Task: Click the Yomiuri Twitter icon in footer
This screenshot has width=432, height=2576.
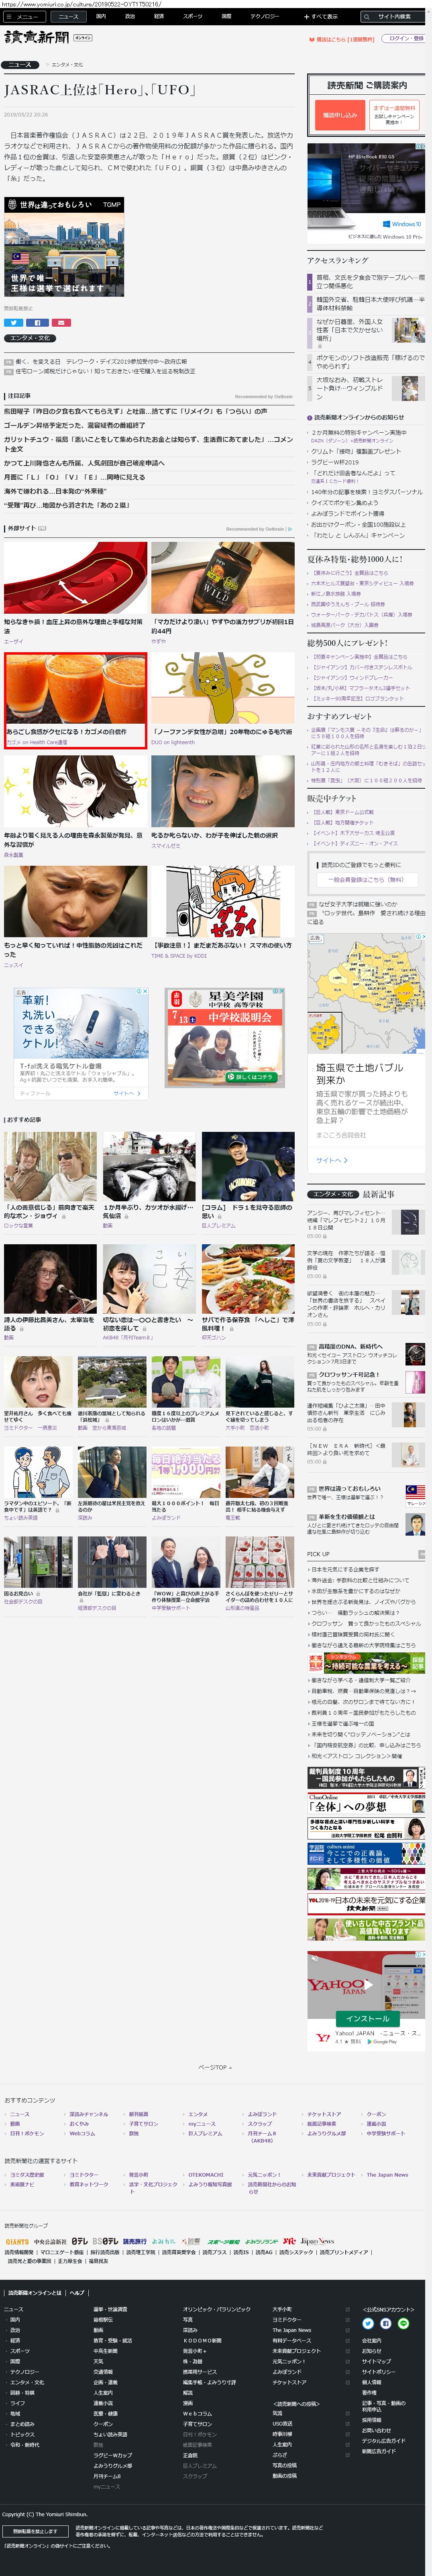Action: [369, 2323]
